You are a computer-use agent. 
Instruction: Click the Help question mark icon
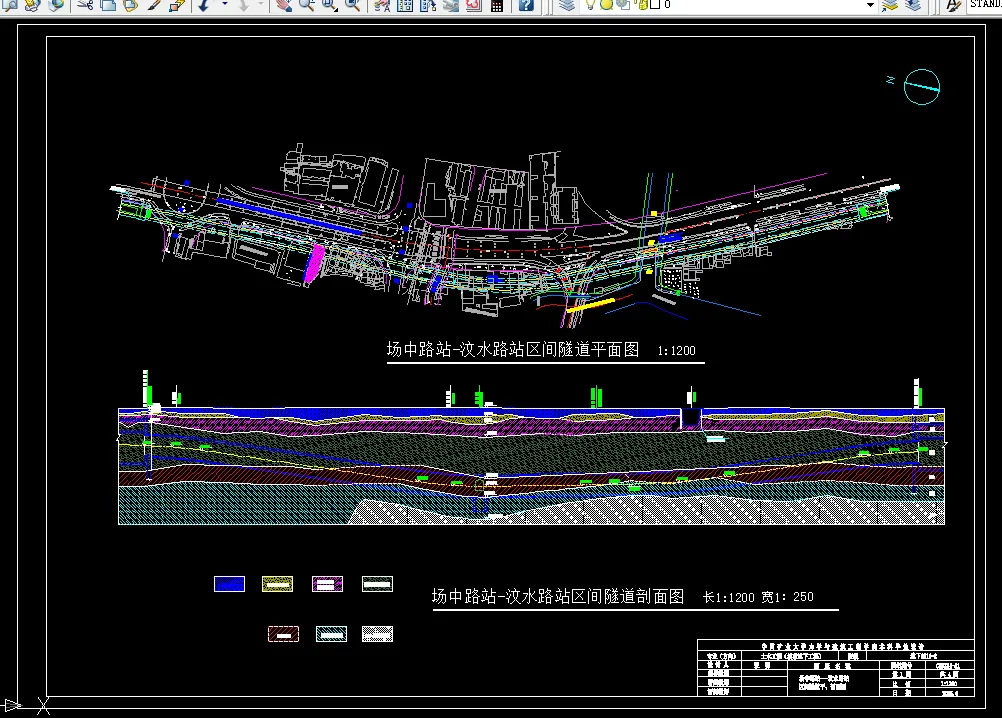(526, 5)
